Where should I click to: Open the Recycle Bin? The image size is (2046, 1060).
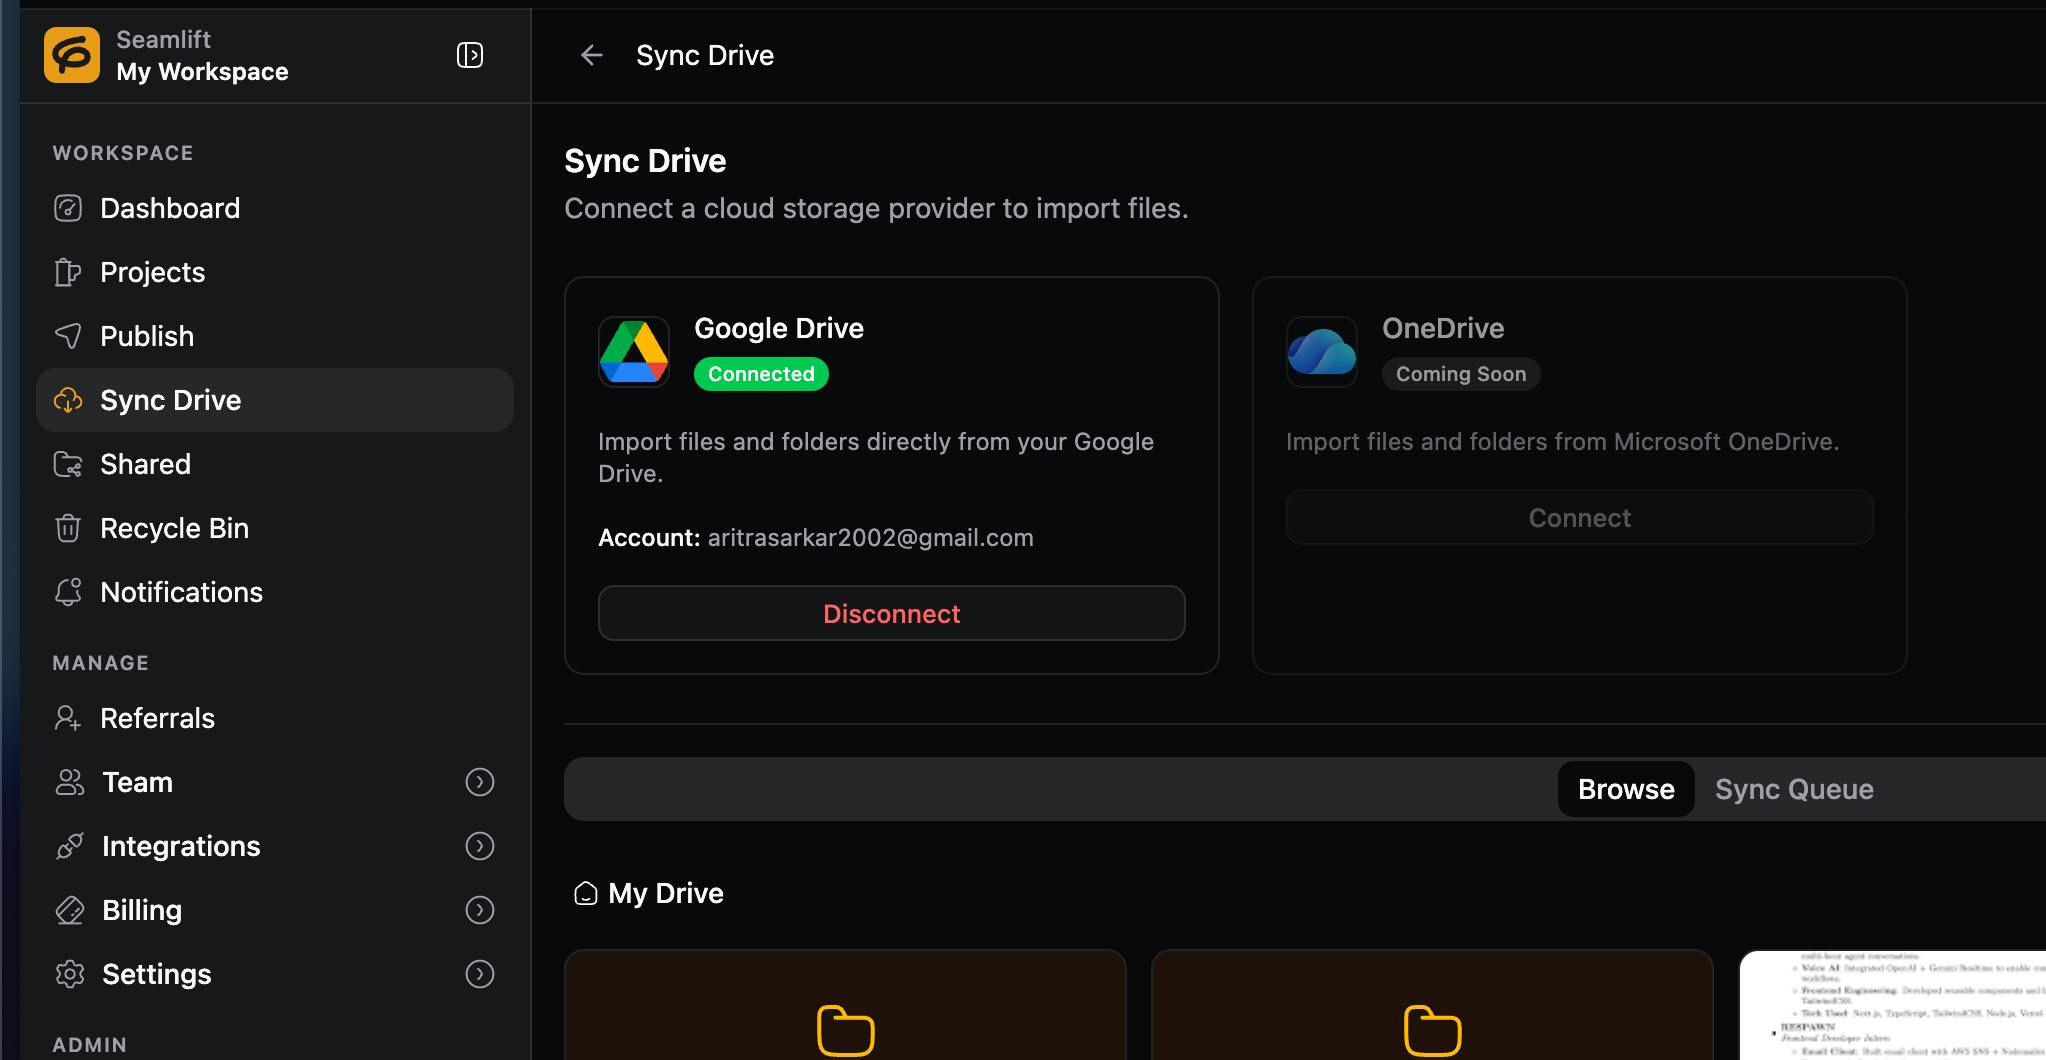coord(275,528)
